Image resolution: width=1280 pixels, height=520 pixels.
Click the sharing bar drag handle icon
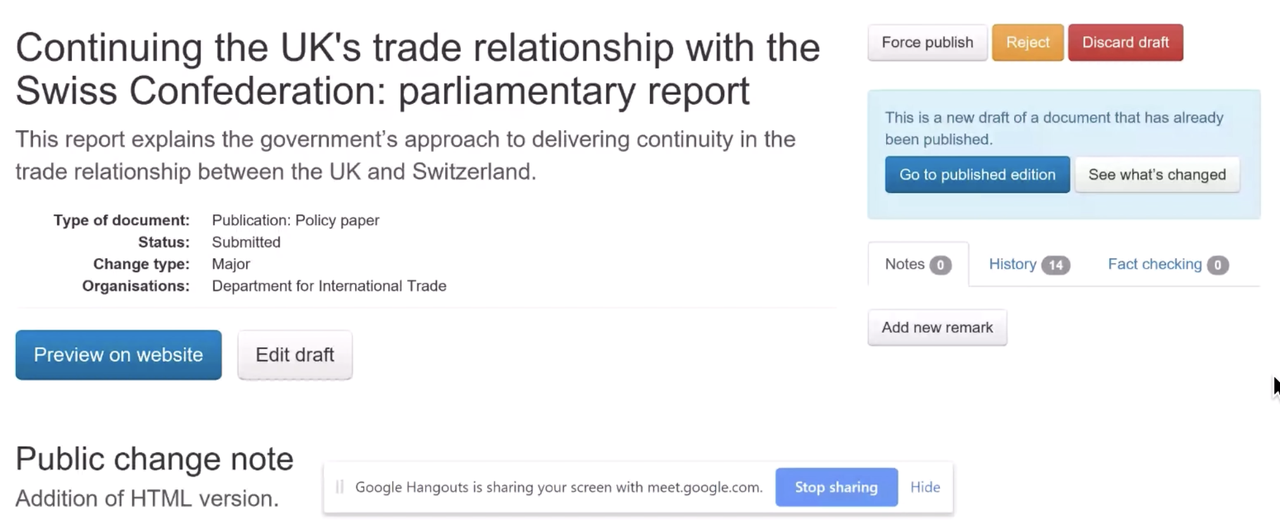[x=340, y=487]
